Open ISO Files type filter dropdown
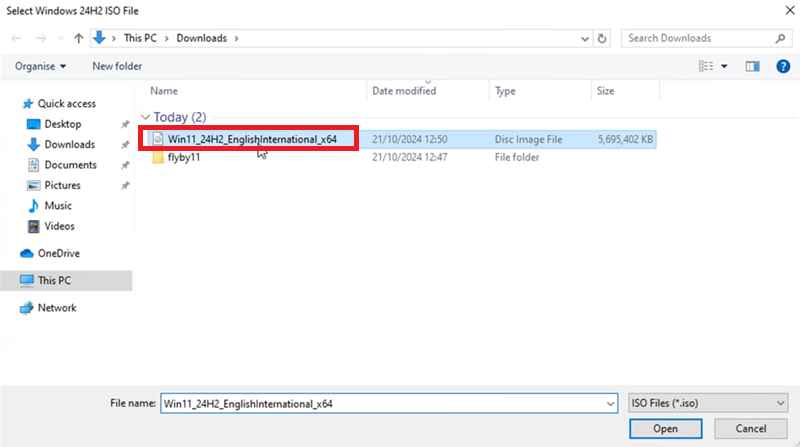Screen dimensions: 800x447 [x=708, y=403]
